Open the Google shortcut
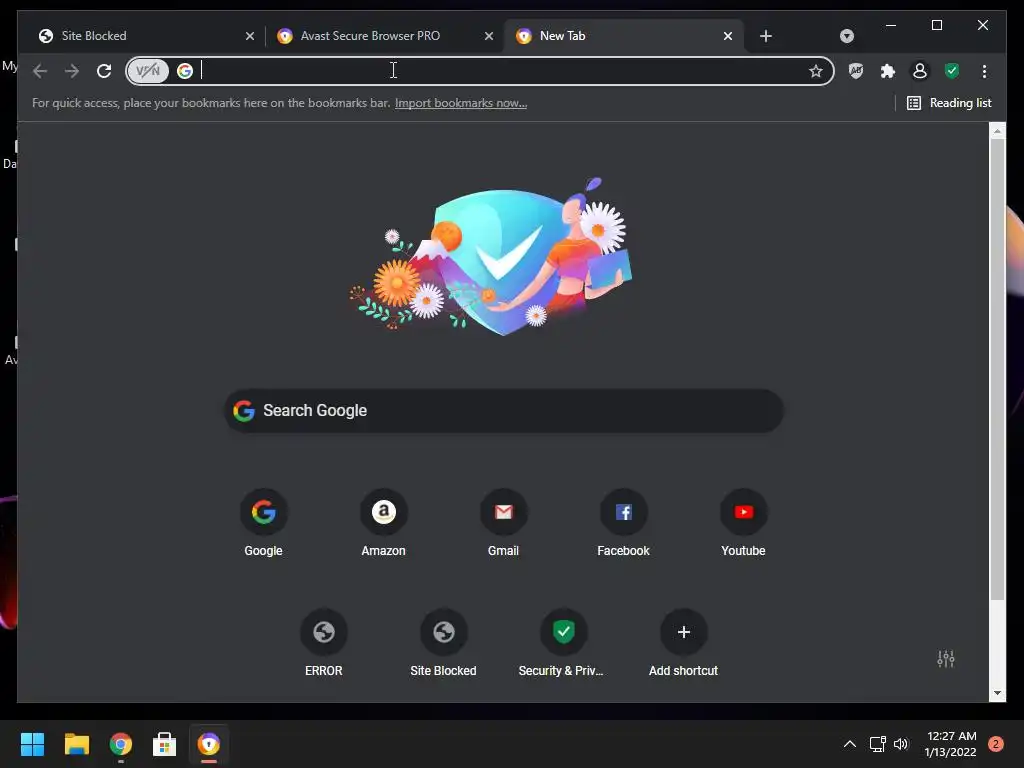 point(264,522)
